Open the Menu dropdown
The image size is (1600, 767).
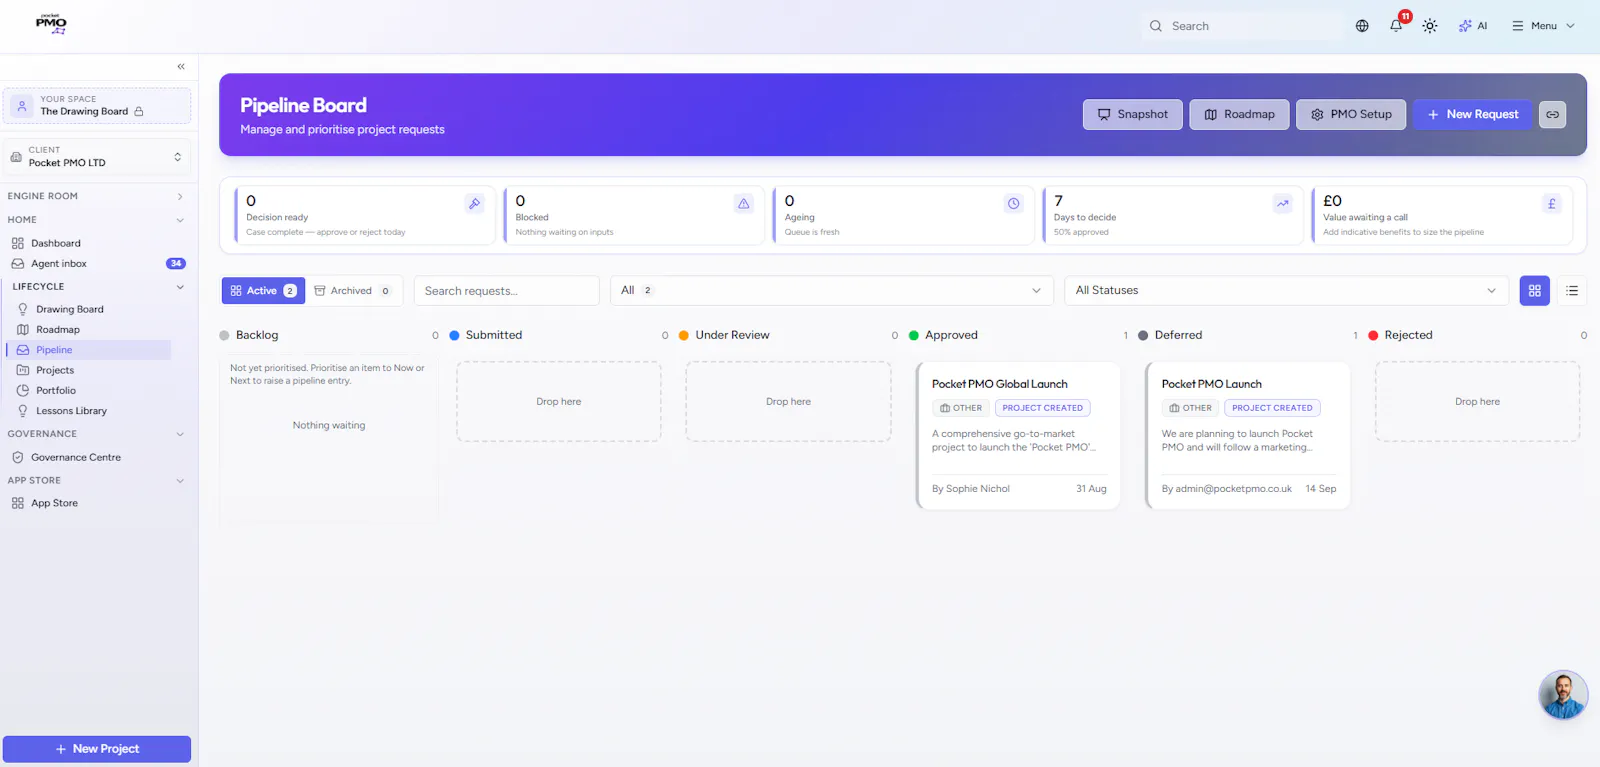pyautogui.click(x=1543, y=26)
